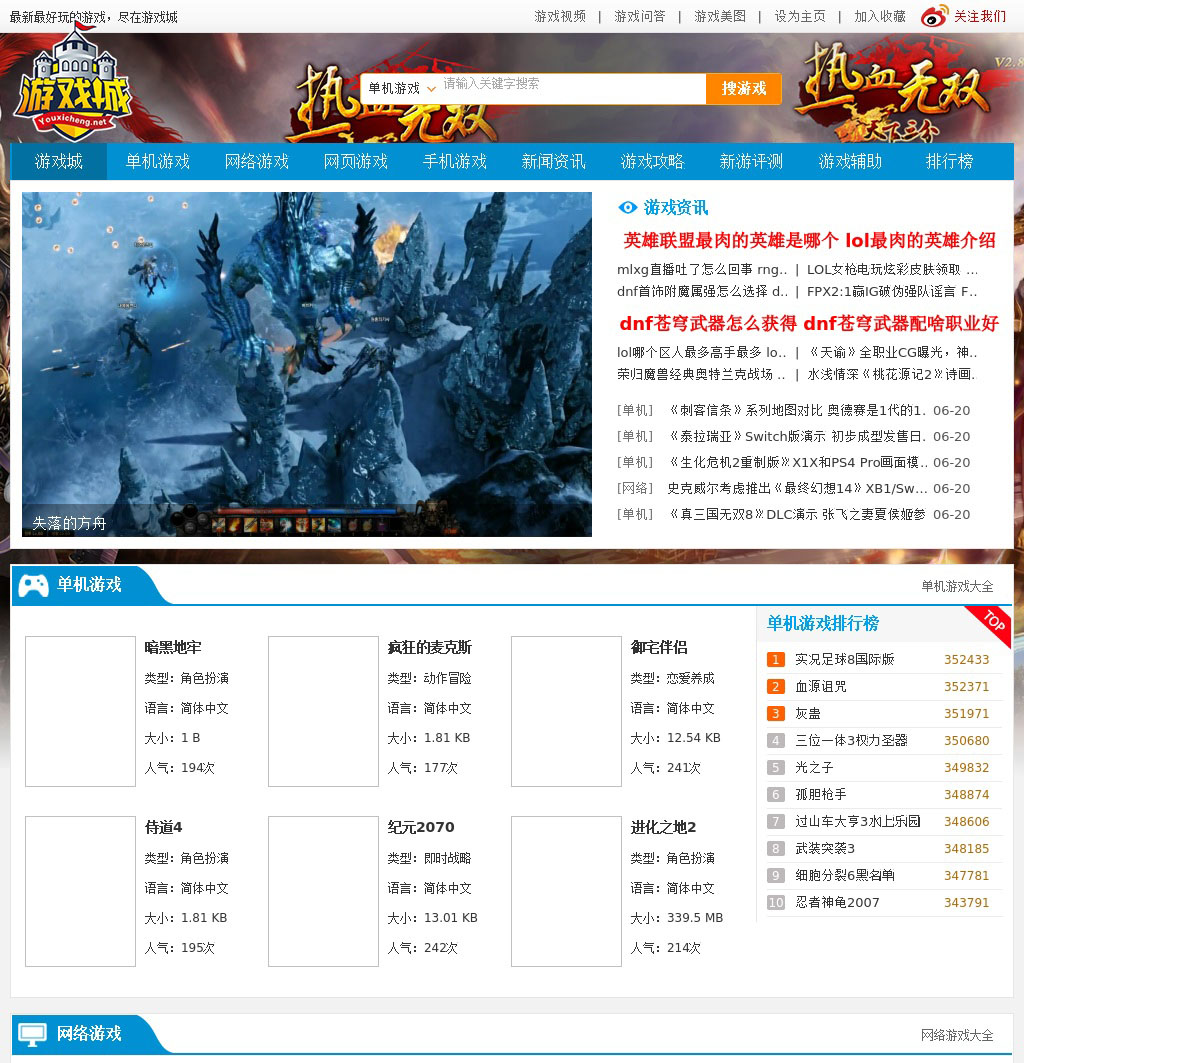The image size is (1200, 1063).
Task: Open the 荣归魔兽经典奥特兰克战场 link
Action: tap(701, 374)
